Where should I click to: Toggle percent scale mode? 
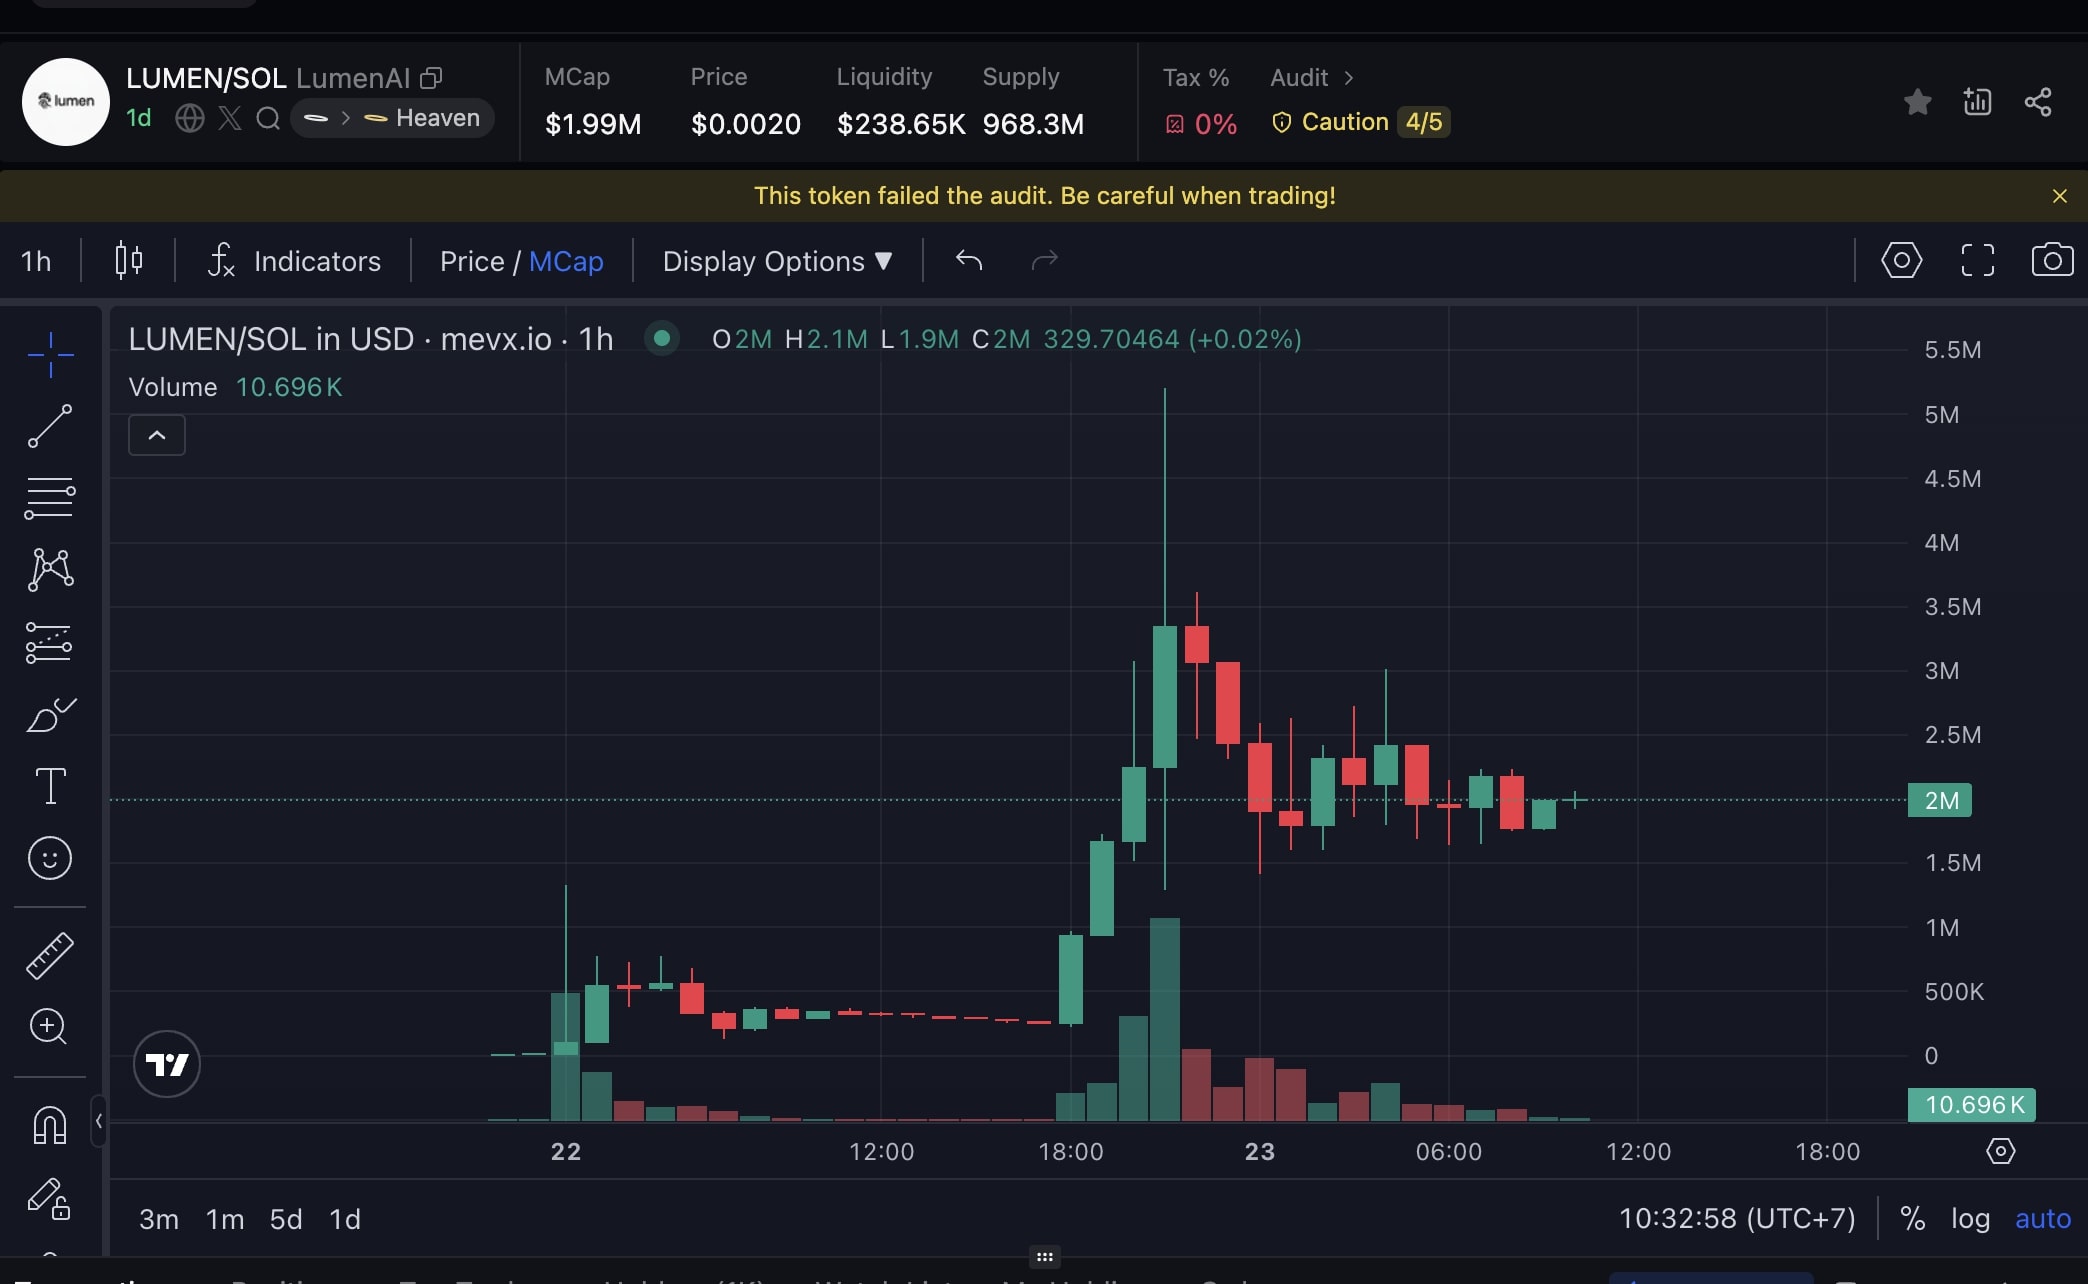pos(1912,1218)
